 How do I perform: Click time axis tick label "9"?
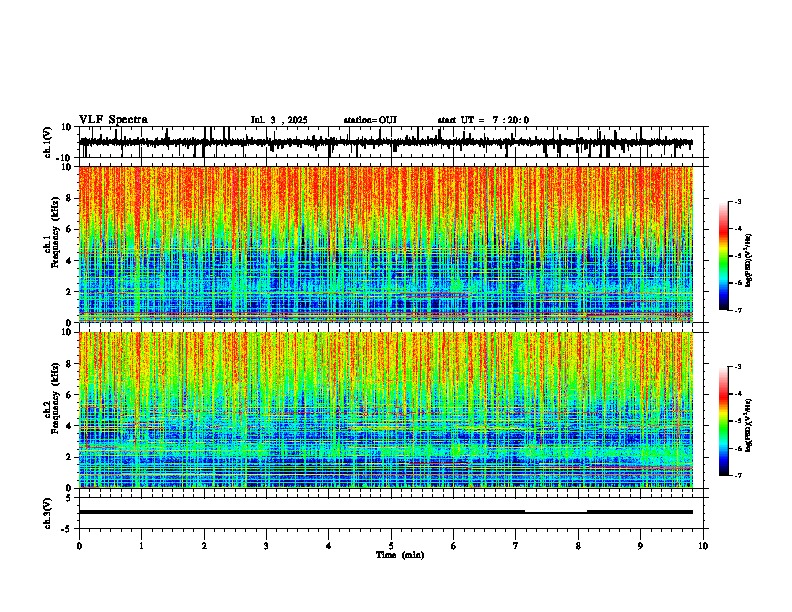click(x=640, y=546)
